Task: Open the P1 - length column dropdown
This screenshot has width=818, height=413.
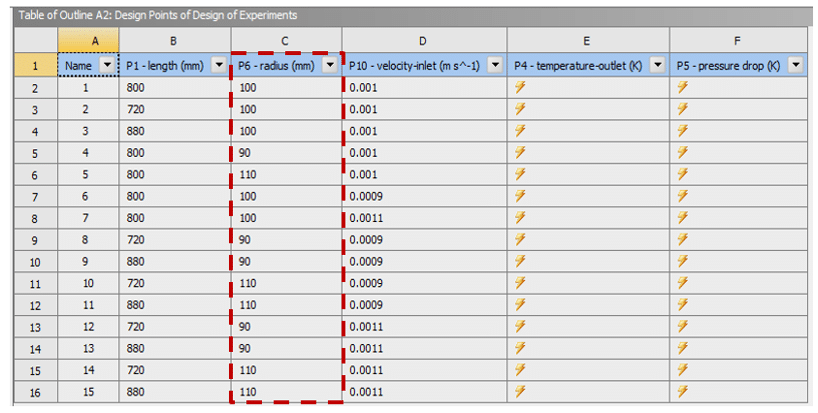Action: tap(219, 65)
